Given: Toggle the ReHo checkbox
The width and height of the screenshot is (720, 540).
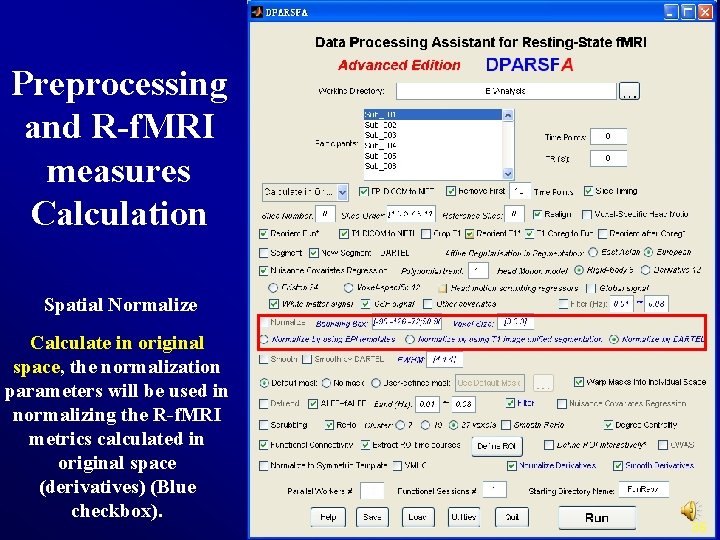Looking at the screenshot, I should tap(329, 425).
